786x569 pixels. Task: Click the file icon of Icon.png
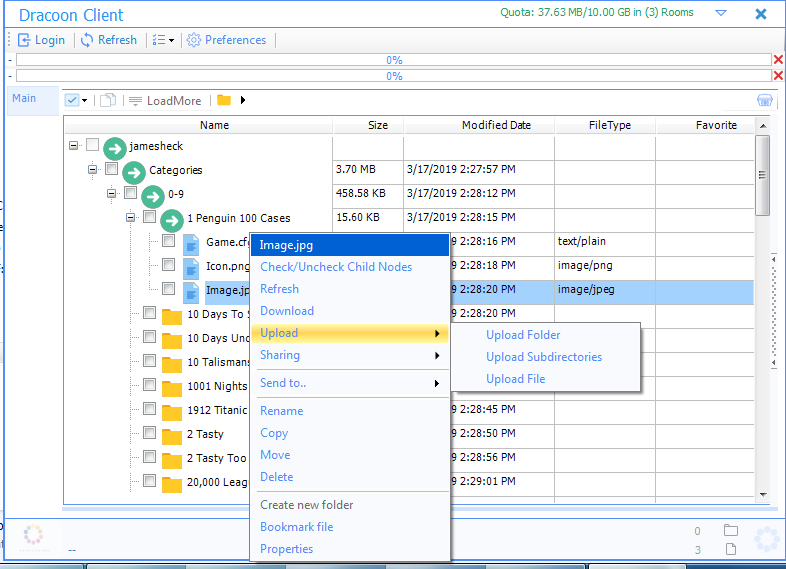191,269
